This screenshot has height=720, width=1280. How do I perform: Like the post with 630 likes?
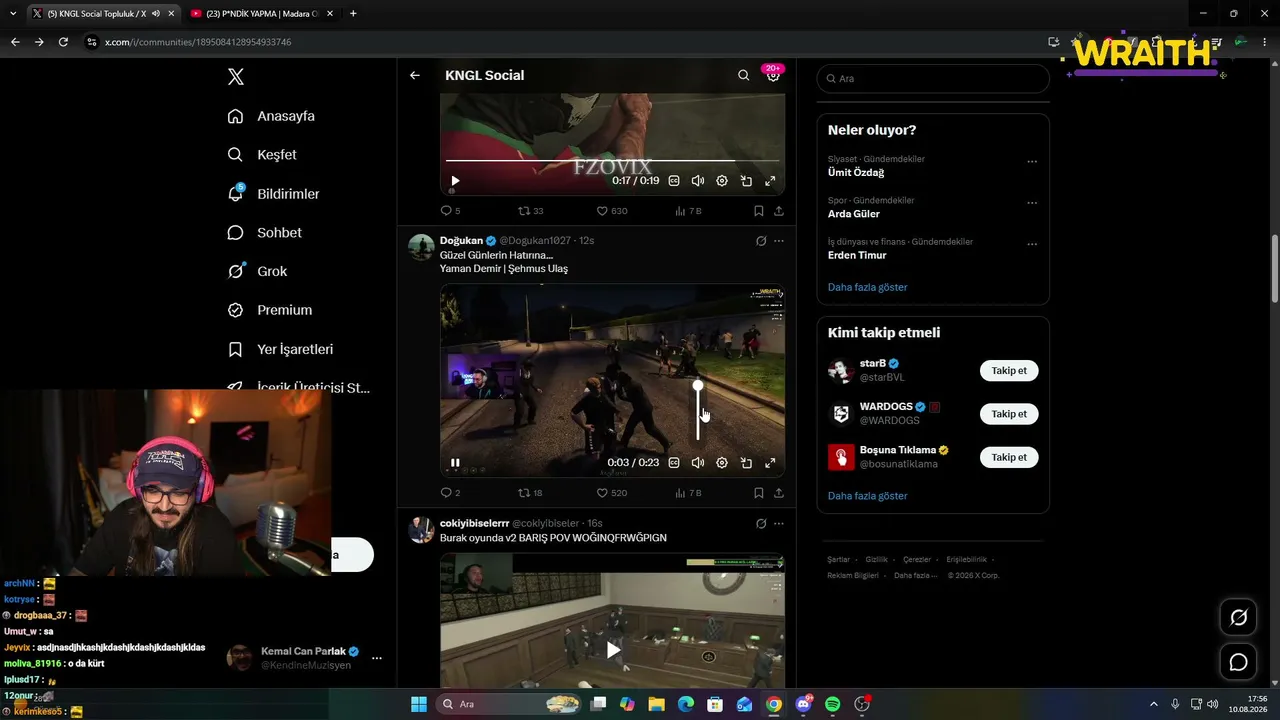click(x=612, y=211)
